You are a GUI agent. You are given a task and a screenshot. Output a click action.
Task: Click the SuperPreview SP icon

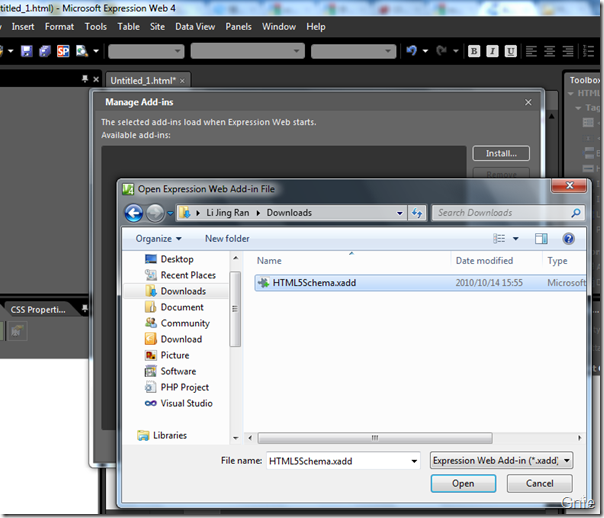click(x=63, y=51)
